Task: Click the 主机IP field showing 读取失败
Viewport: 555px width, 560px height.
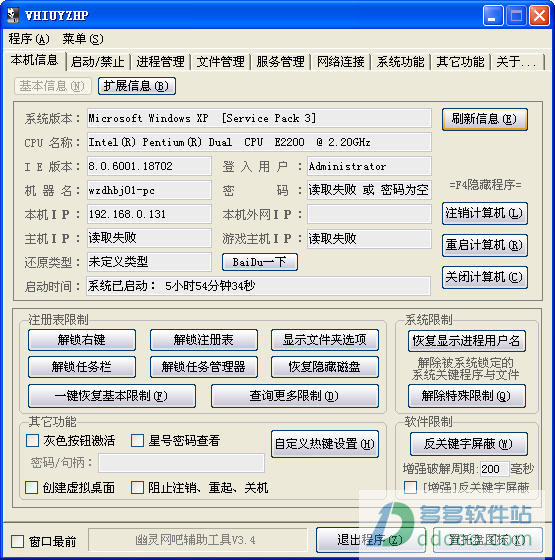Action: 149,238
